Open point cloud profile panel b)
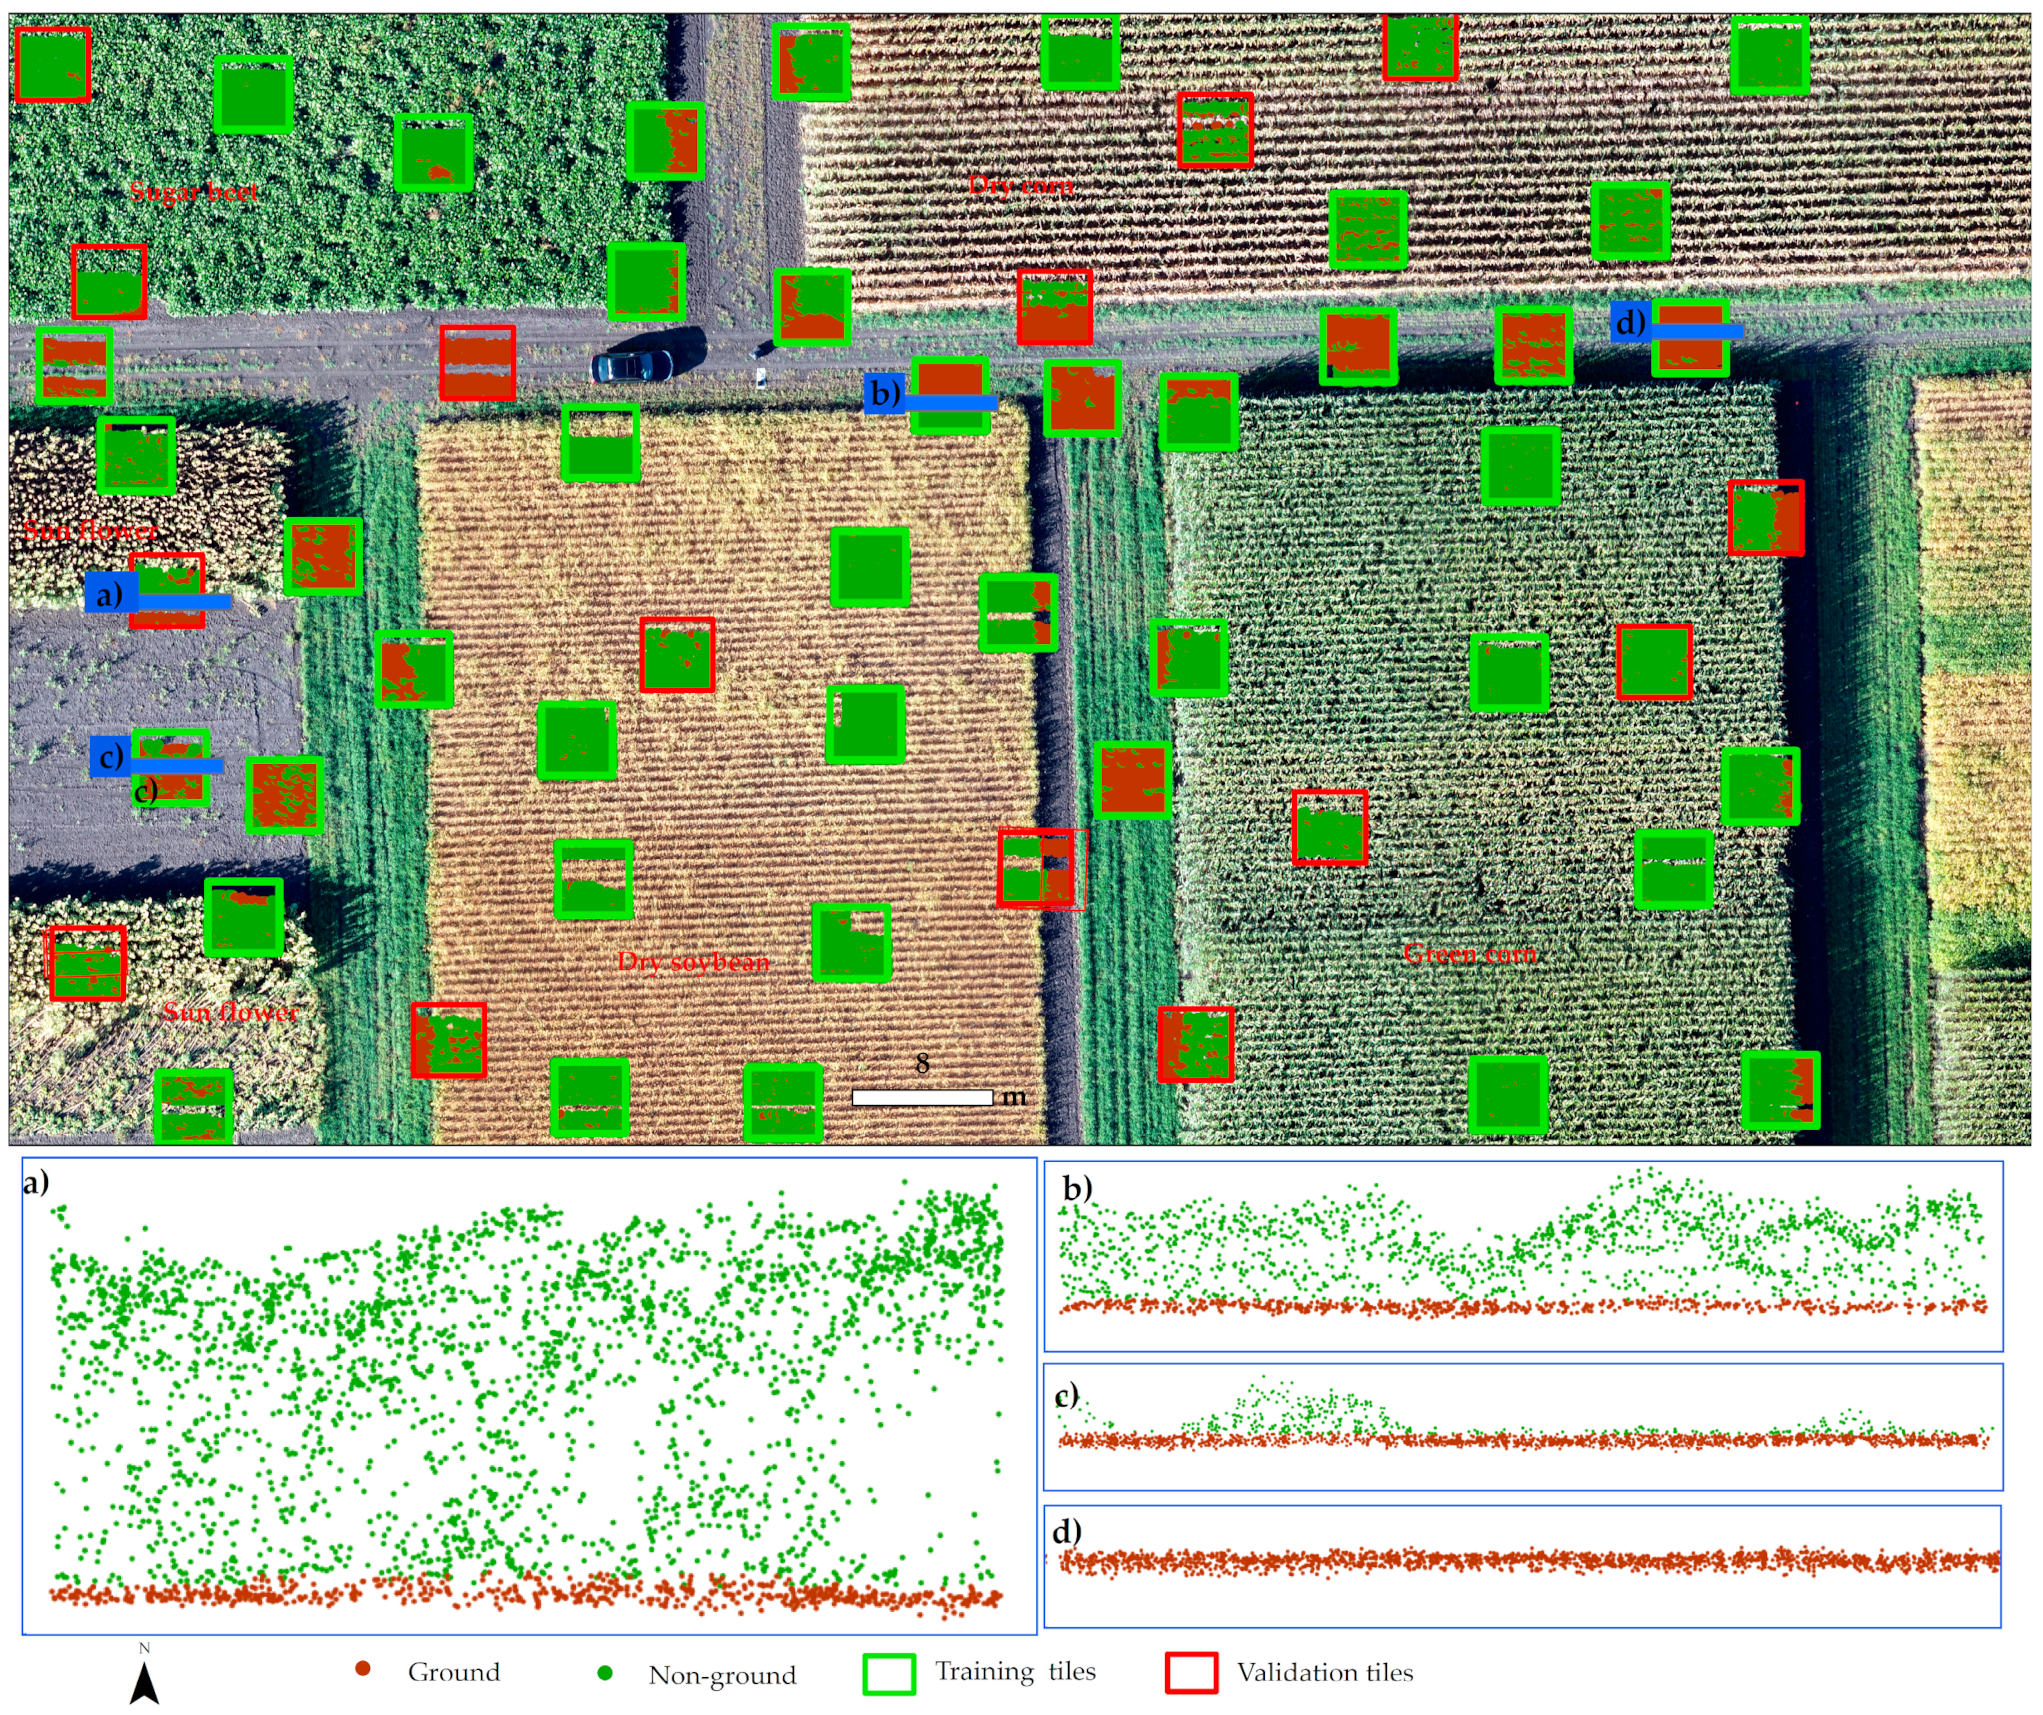The height and width of the screenshot is (1715, 2043). click(1523, 1256)
